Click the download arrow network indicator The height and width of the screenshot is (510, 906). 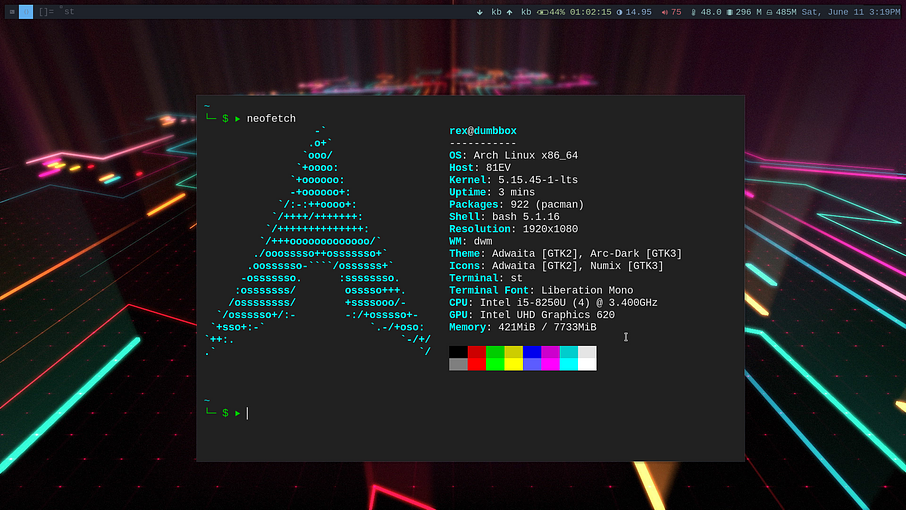click(x=480, y=12)
